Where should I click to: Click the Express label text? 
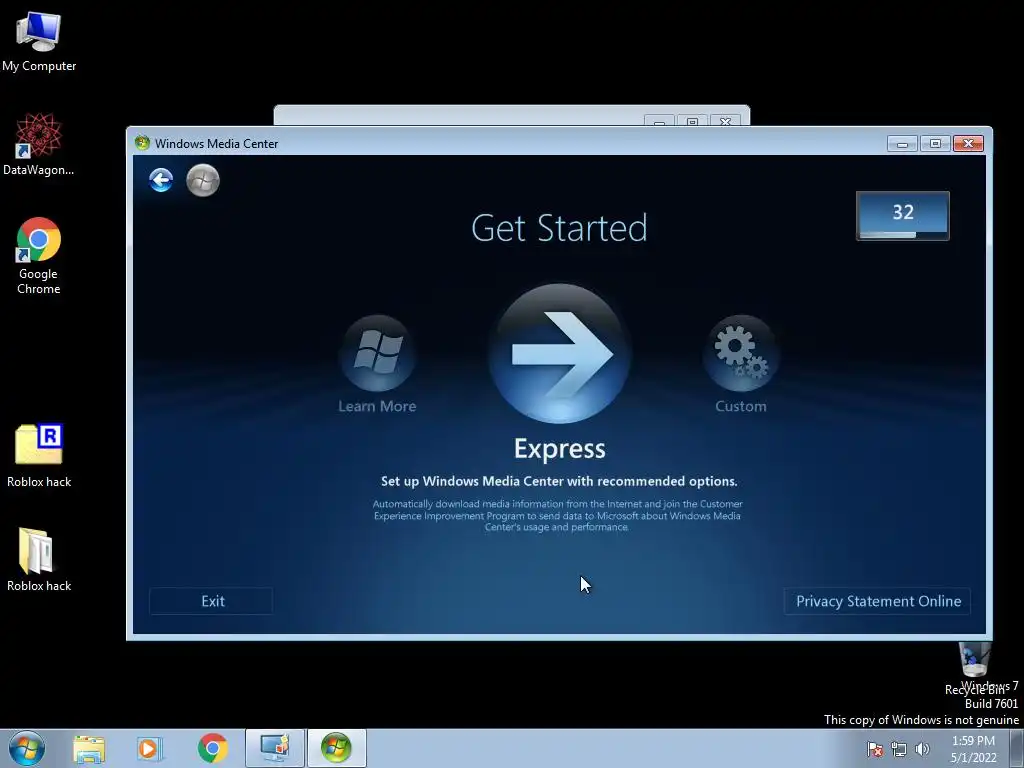[560, 449]
